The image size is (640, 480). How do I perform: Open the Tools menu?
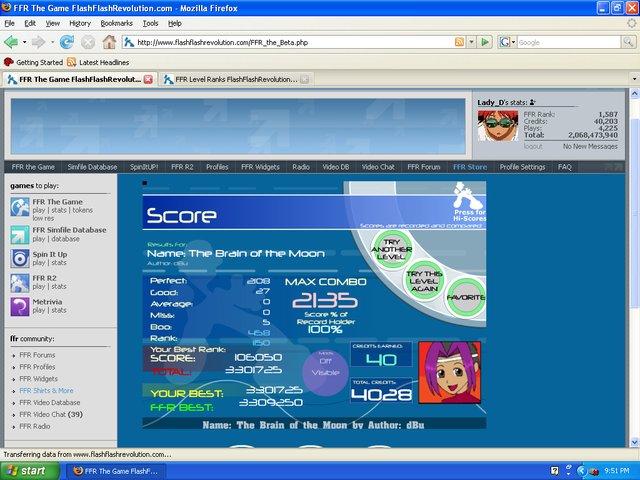(x=150, y=24)
